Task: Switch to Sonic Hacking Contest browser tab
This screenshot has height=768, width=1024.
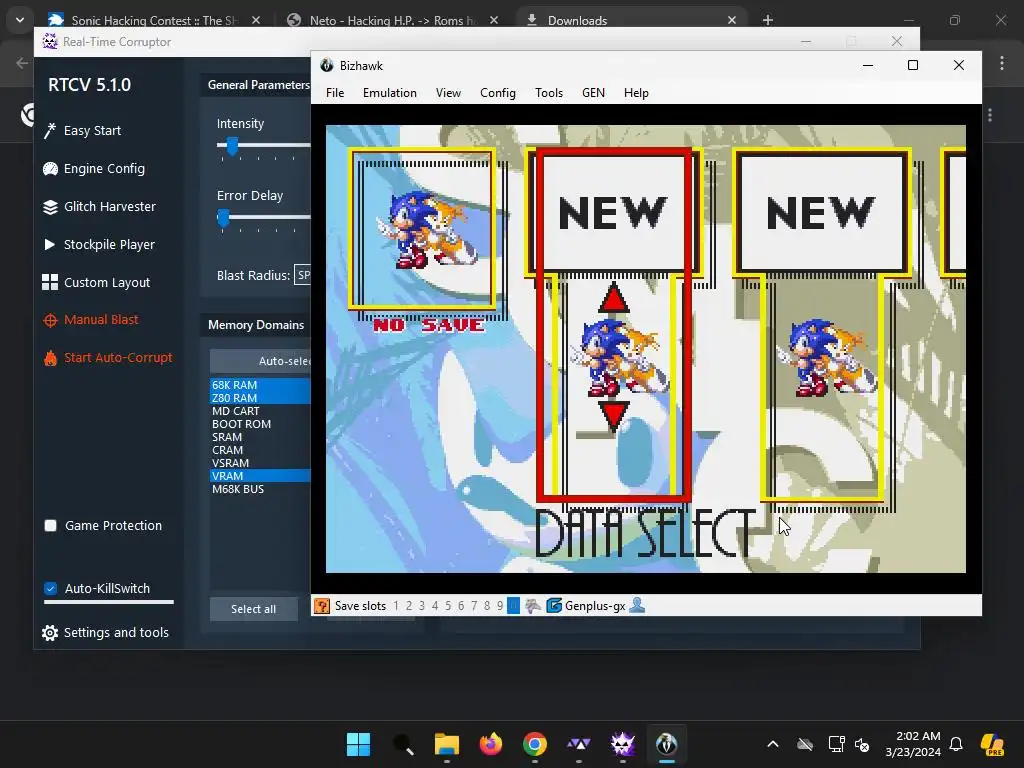Action: (153, 20)
